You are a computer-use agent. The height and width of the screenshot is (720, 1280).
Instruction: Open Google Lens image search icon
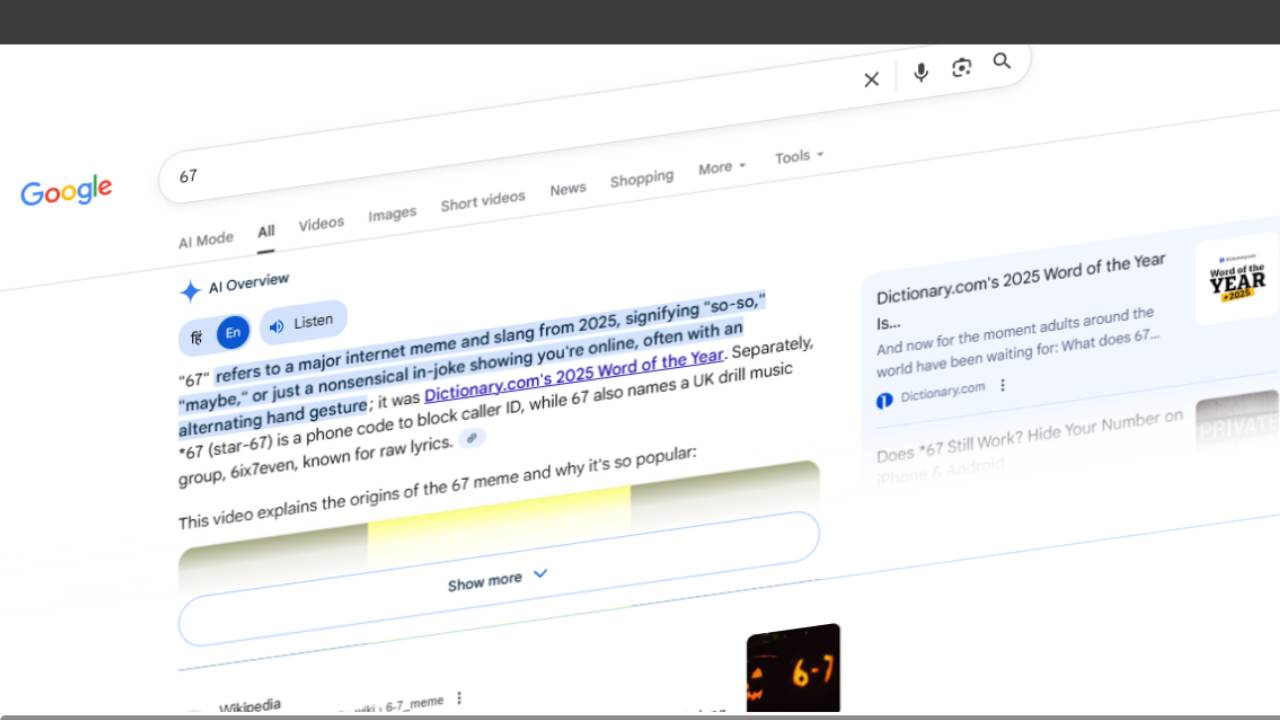961,67
